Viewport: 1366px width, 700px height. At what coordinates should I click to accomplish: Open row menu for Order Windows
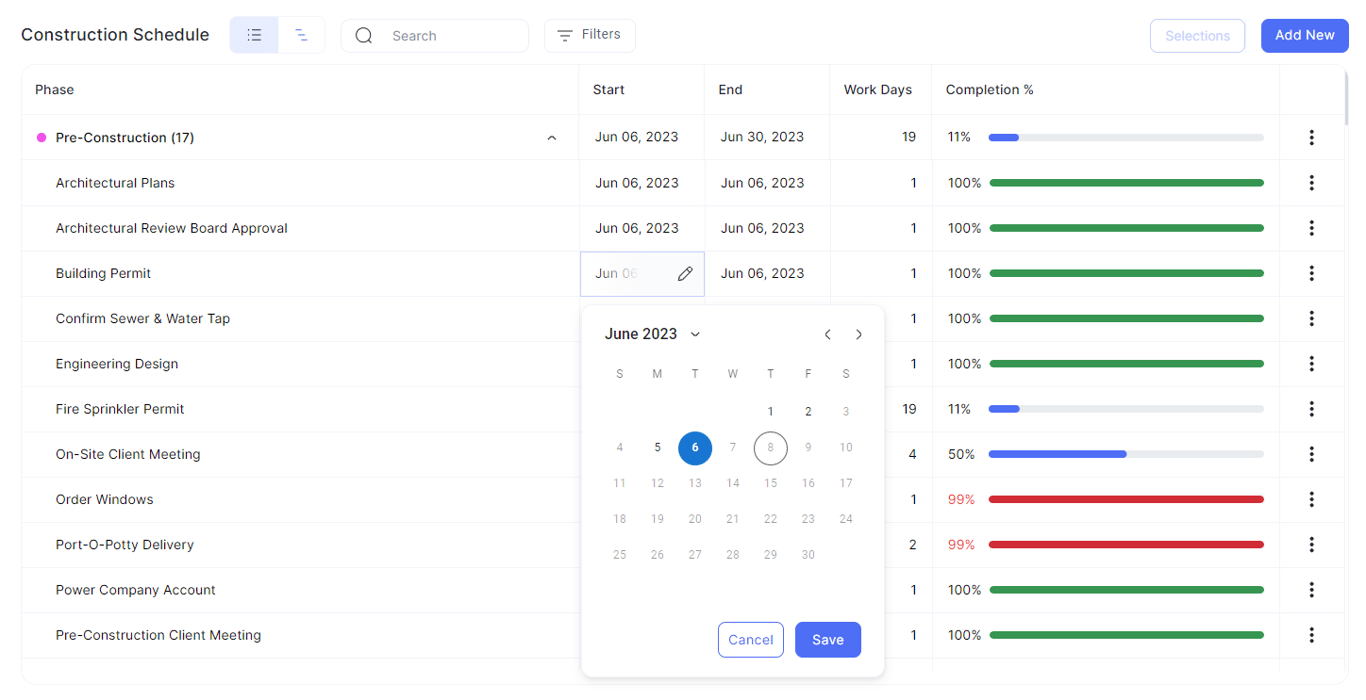(1311, 499)
